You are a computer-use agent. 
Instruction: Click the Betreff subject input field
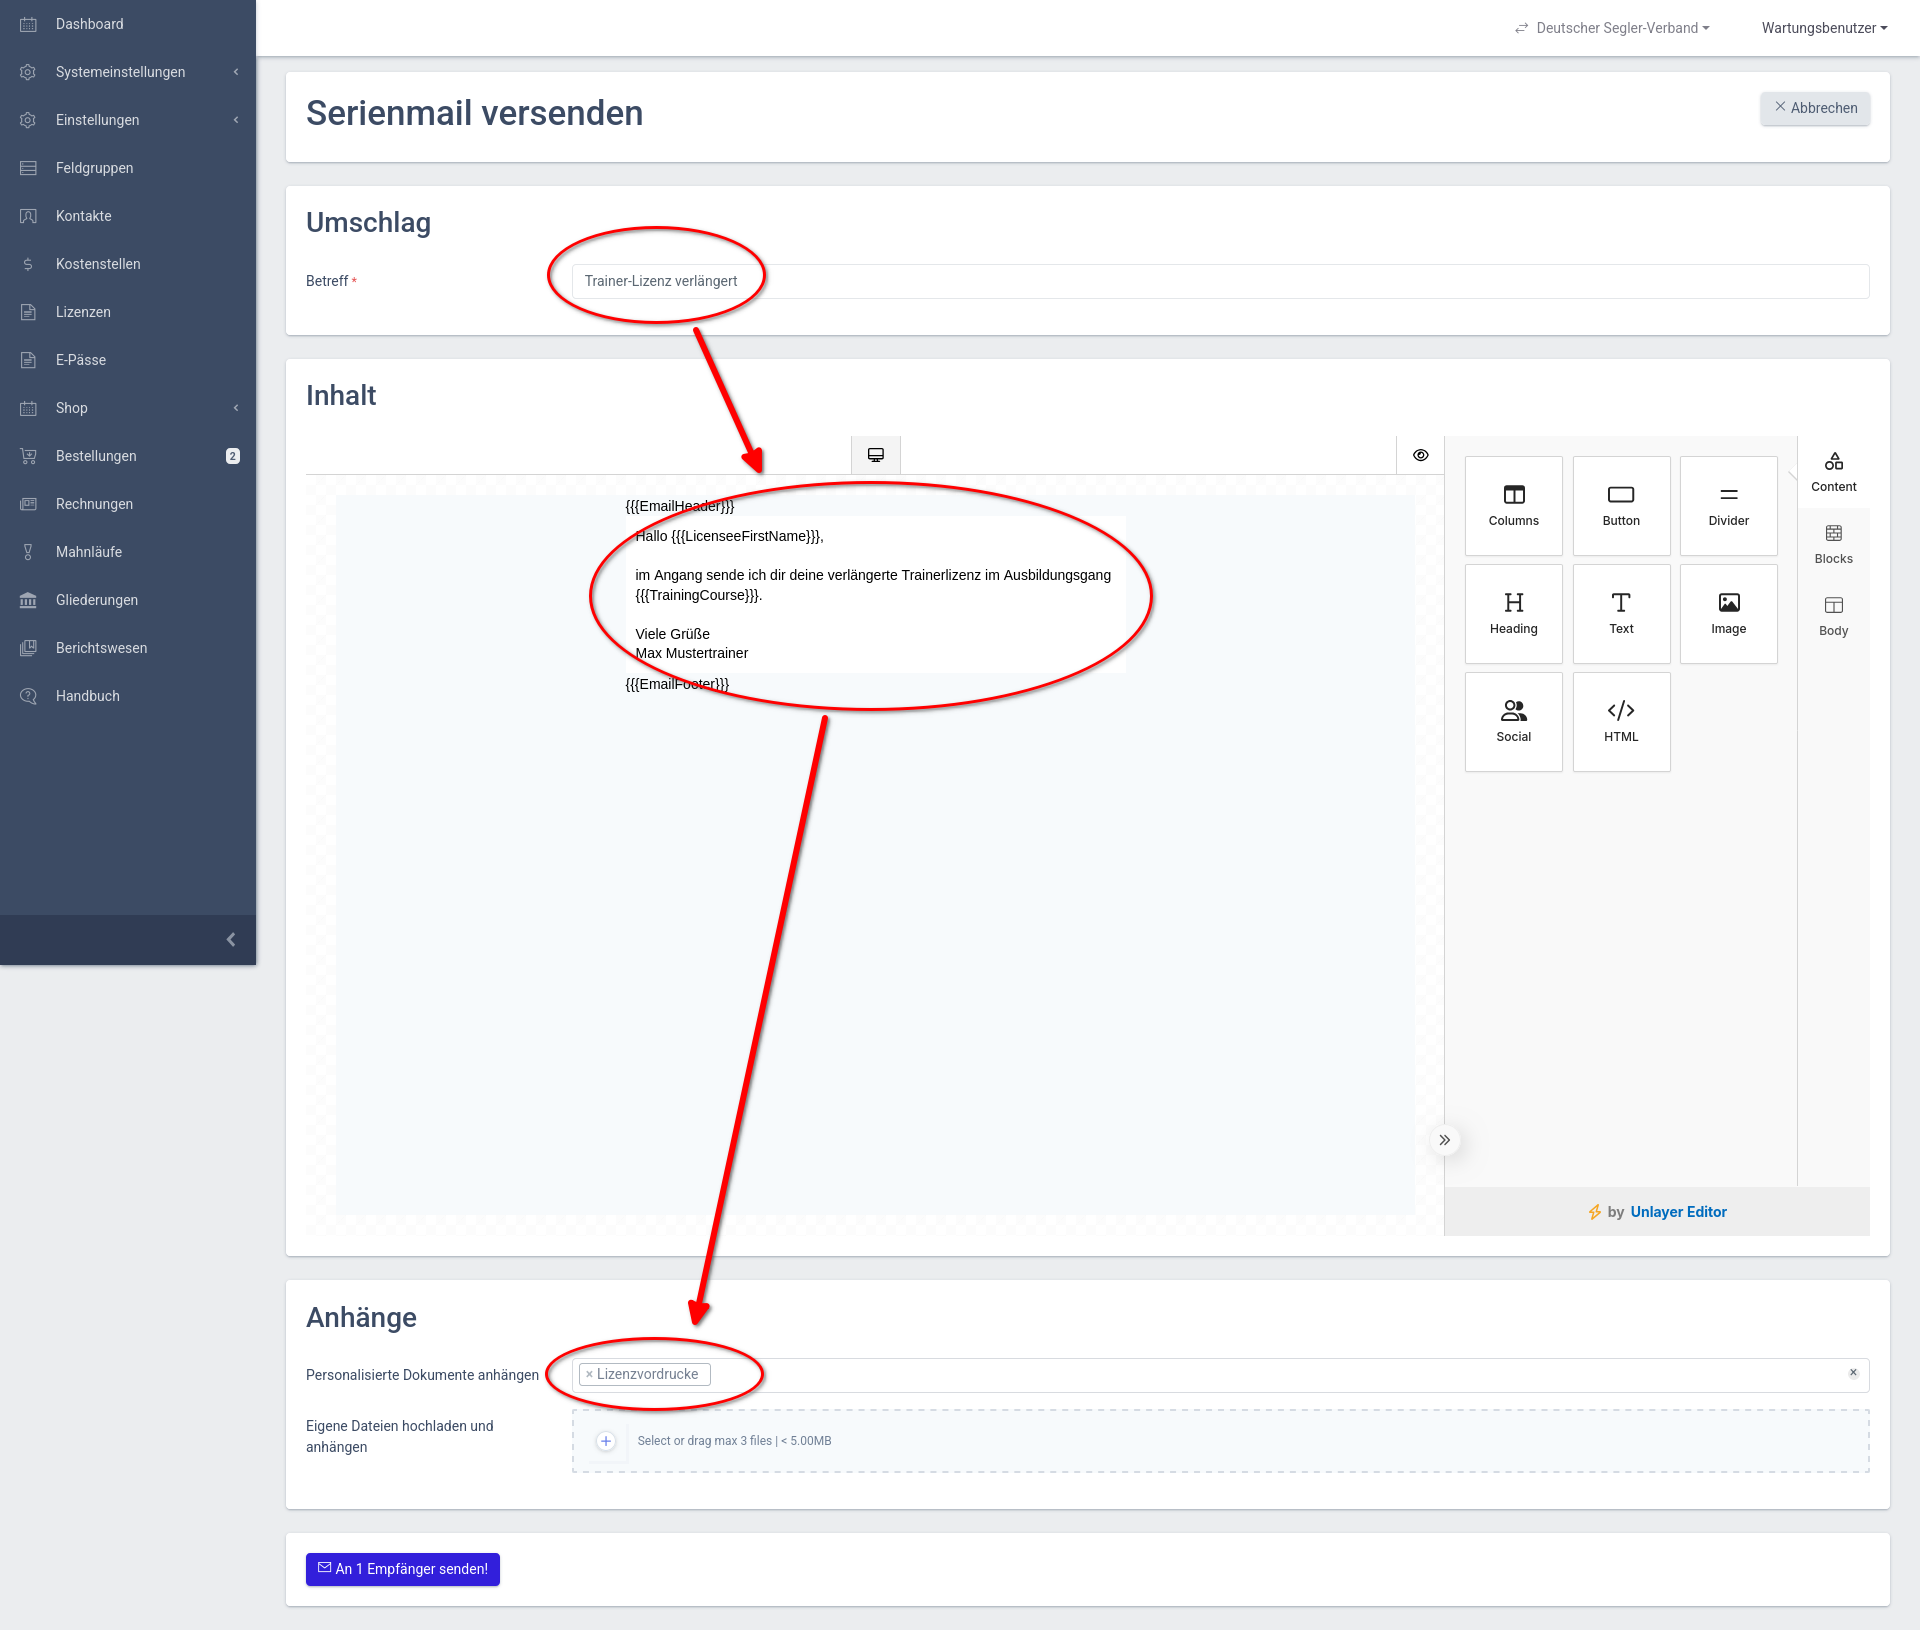pyautogui.click(x=1220, y=281)
